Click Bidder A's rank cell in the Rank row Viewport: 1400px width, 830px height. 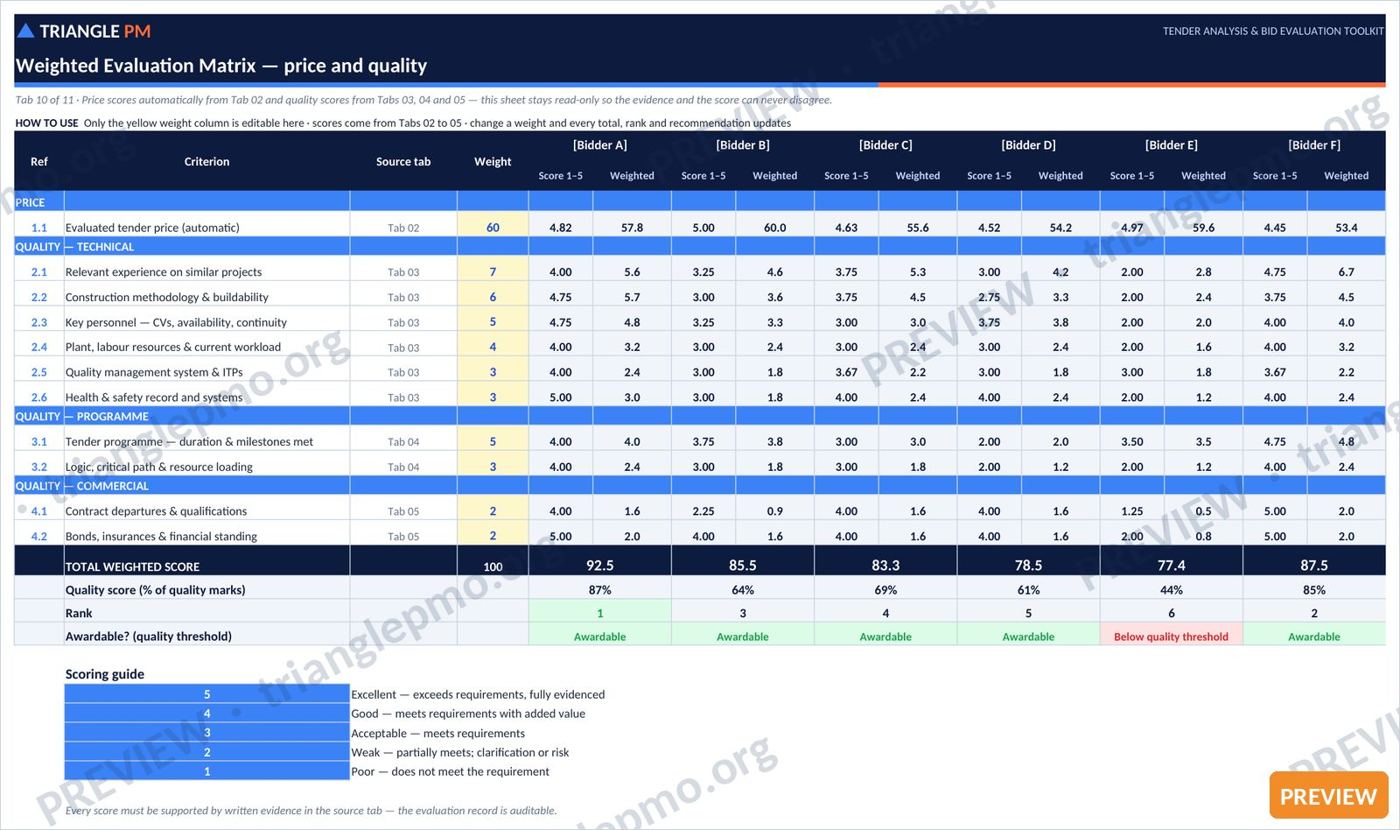pos(600,613)
